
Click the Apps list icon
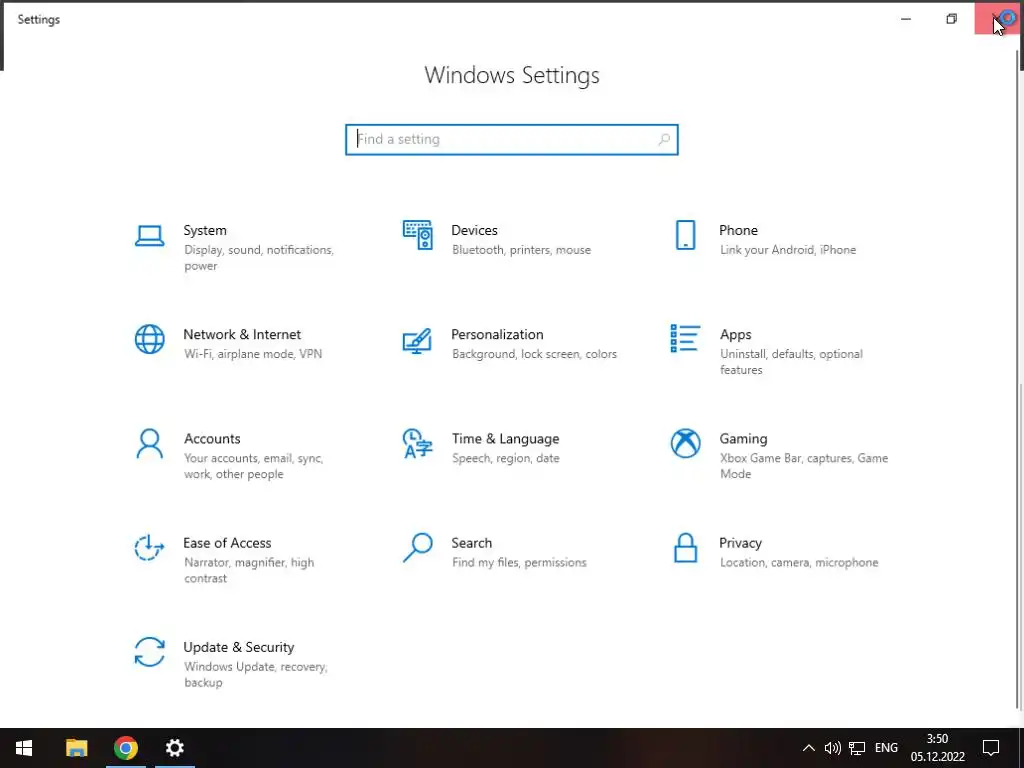[685, 338]
